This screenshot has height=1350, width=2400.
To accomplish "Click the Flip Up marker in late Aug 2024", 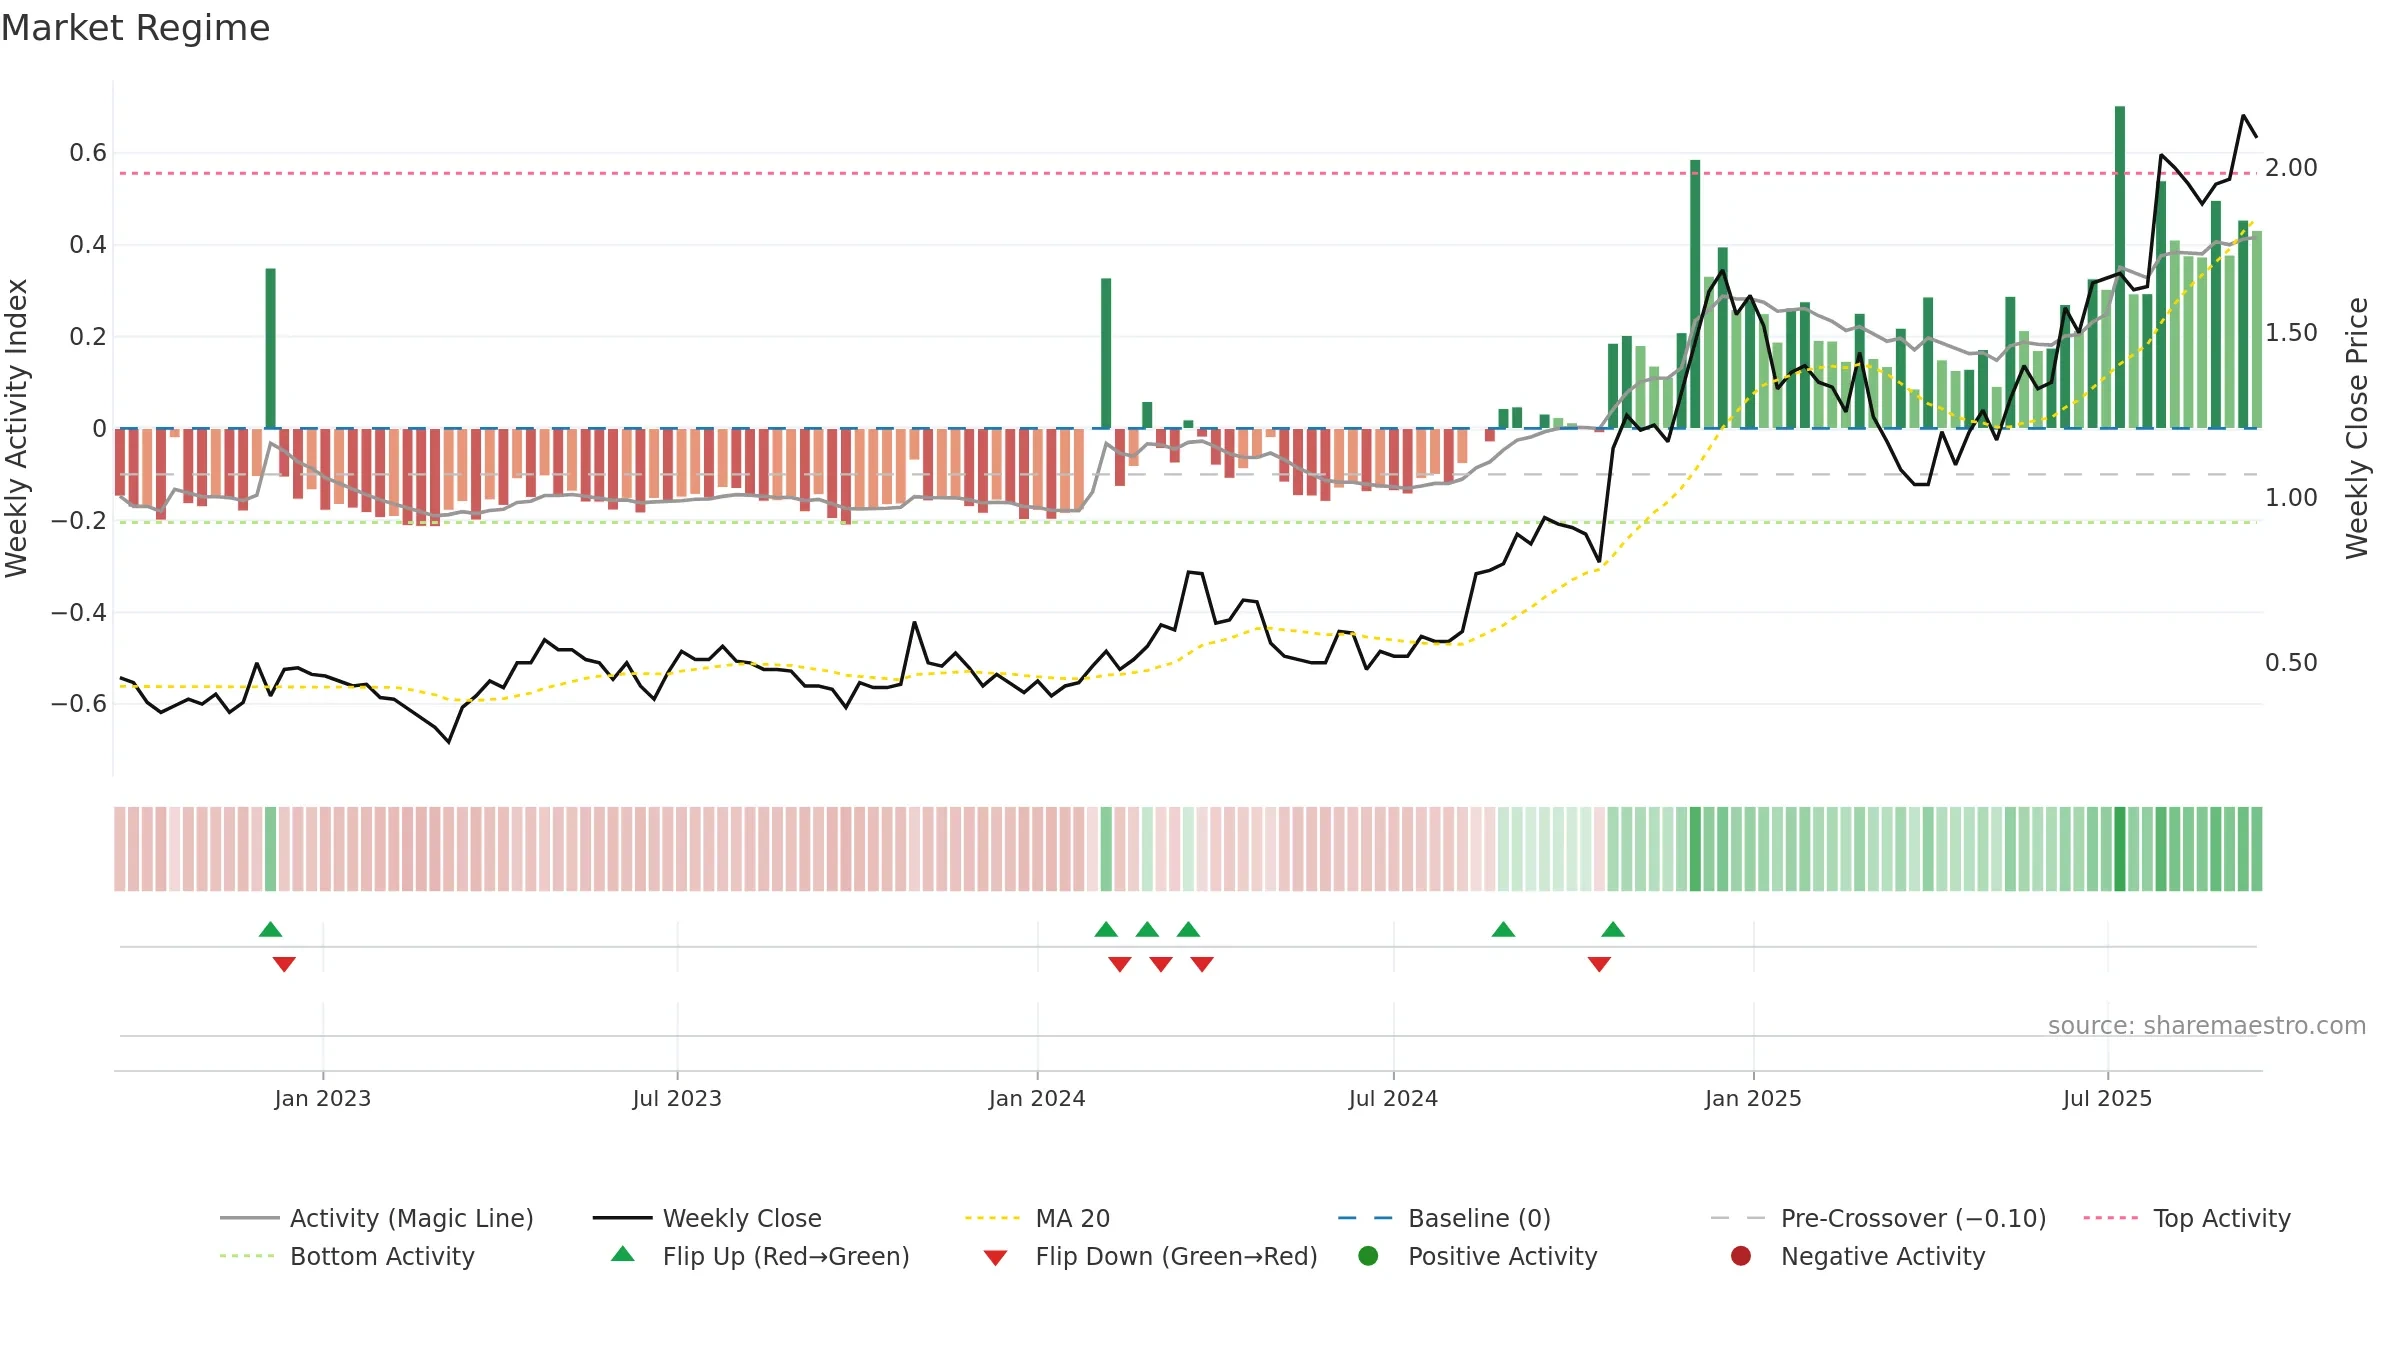I will (1503, 929).
